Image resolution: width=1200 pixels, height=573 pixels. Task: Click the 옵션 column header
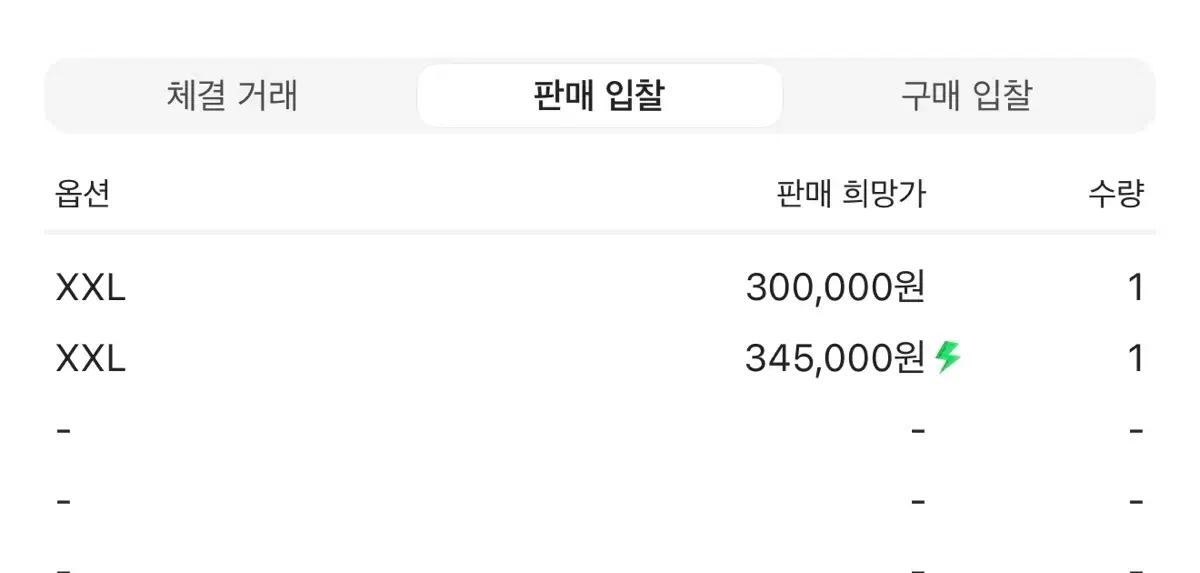tap(82, 193)
